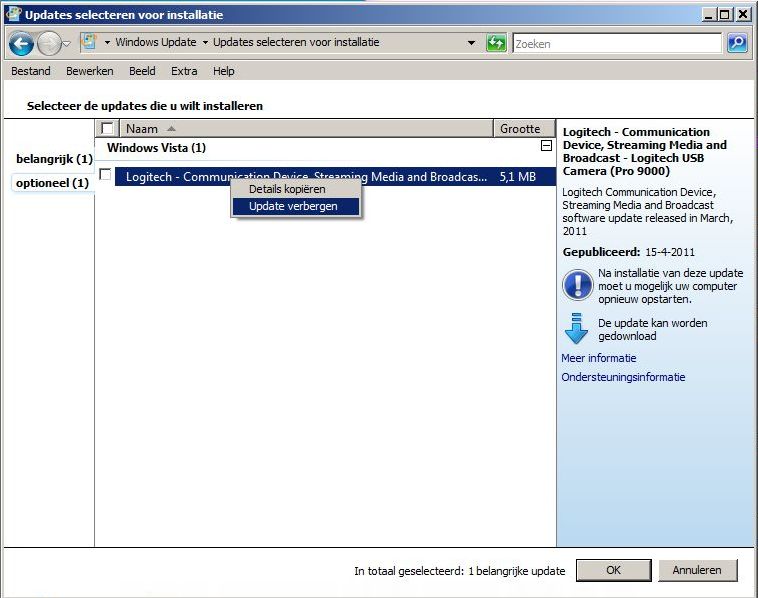The image size is (758, 598).
Task: Check the Logitech update checkbox
Action: (106, 175)
